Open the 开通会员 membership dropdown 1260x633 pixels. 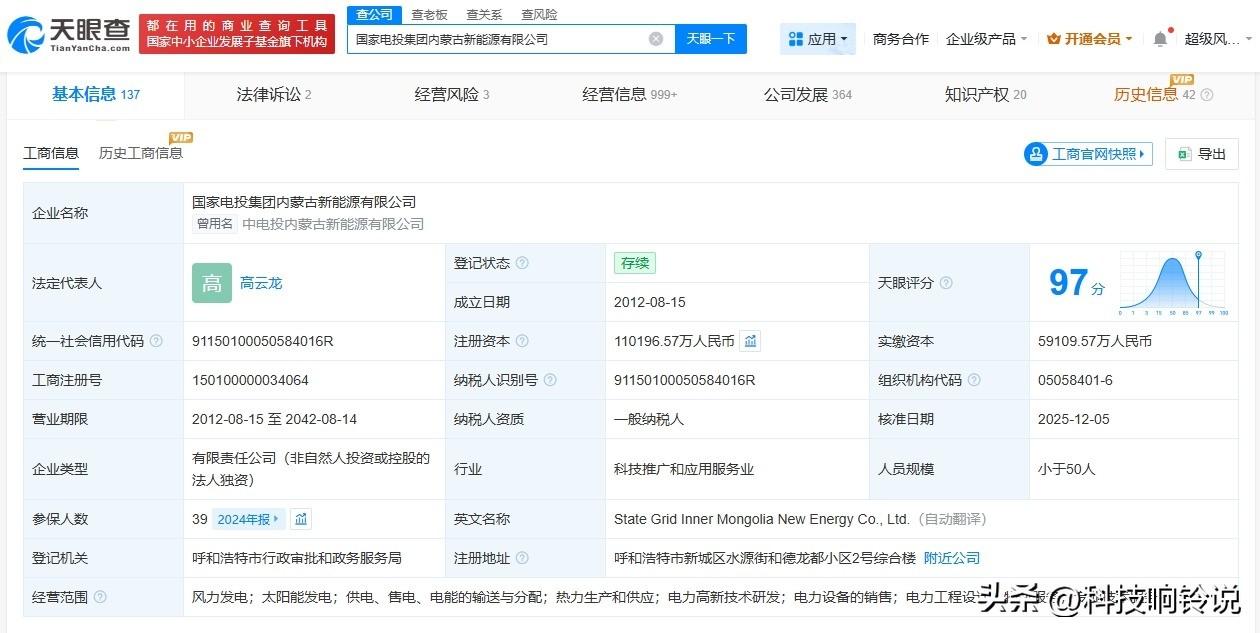click(1089, 39)
